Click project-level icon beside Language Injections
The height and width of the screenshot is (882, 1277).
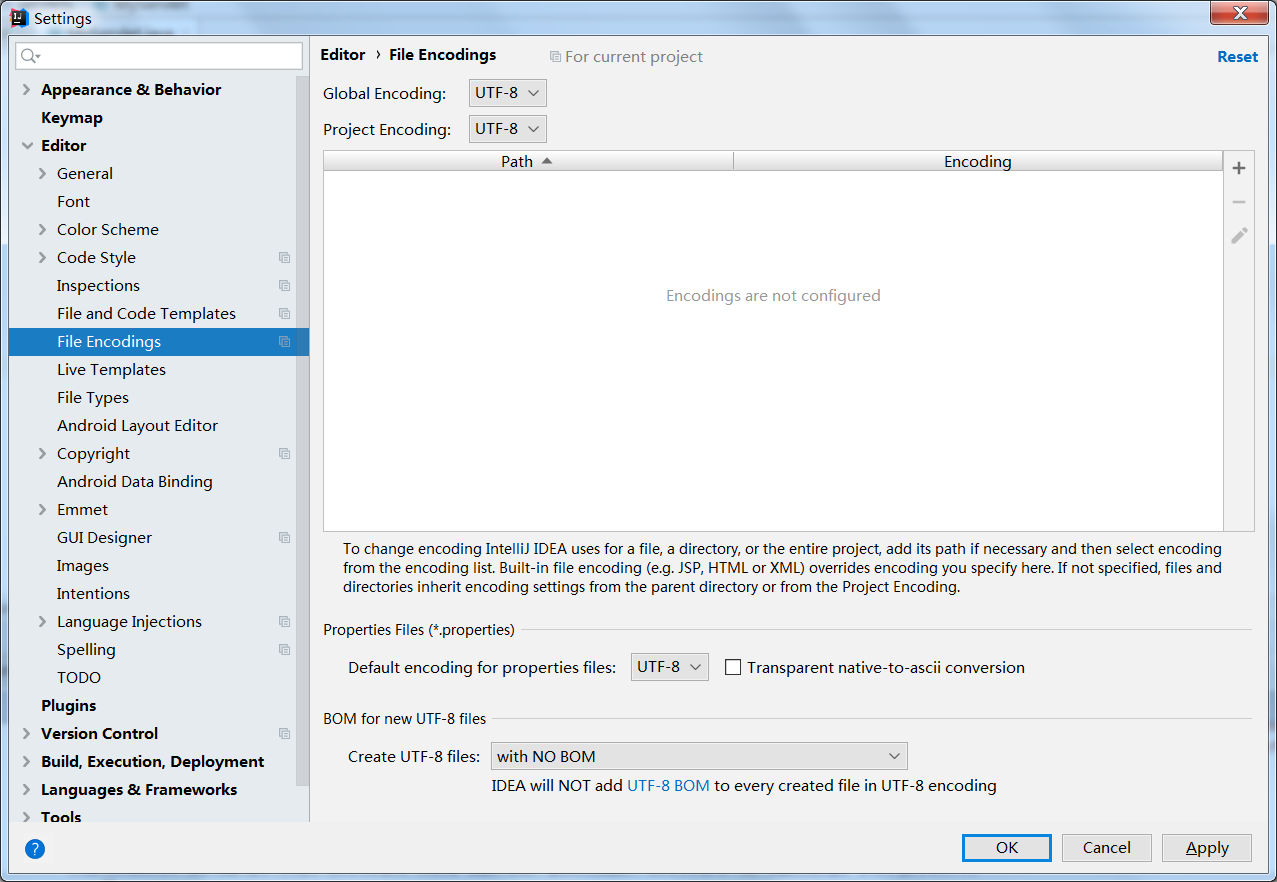(x=285, y=622)
